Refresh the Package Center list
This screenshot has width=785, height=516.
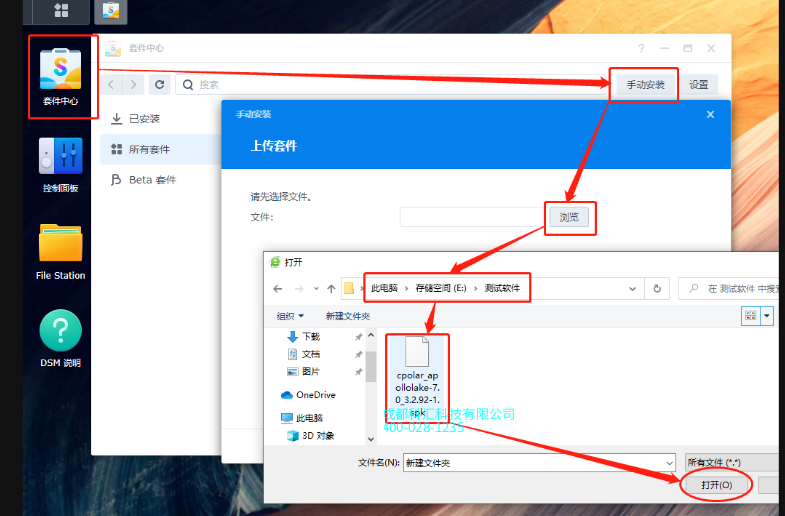pyautogui.click(x=159, y=85)
